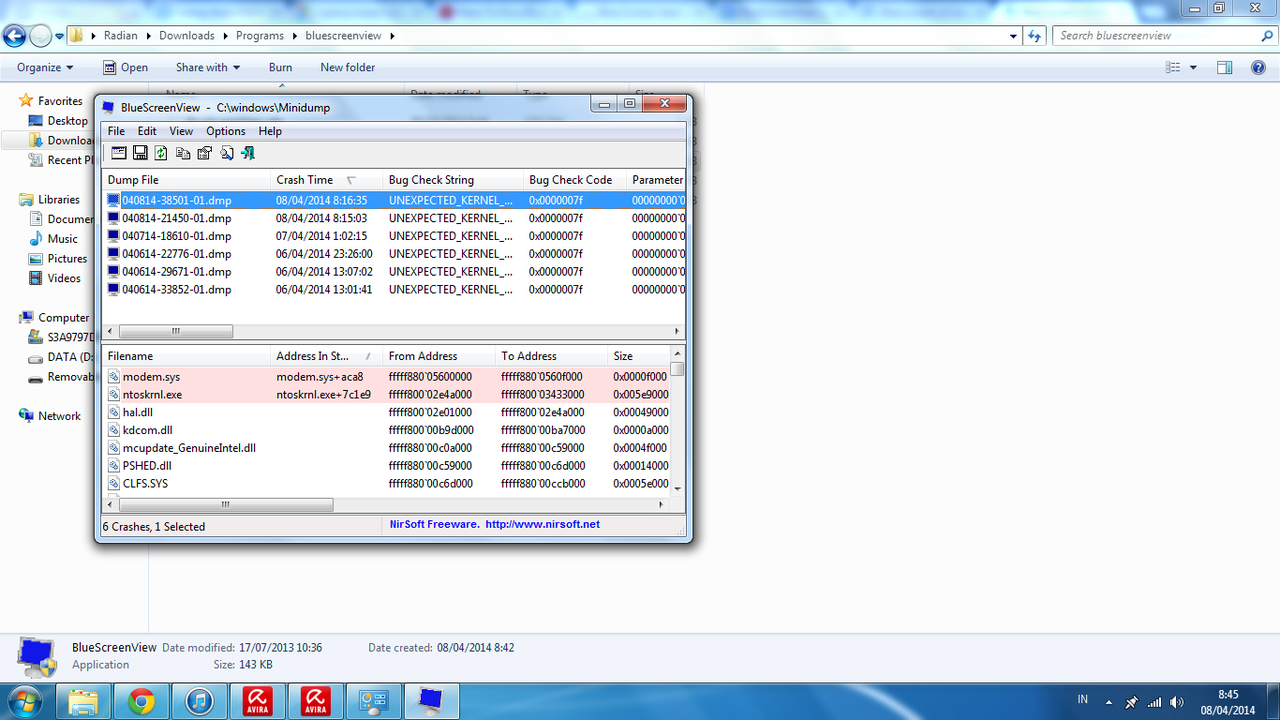Open the Edit menu in BlueScreenView
1280x720 pixels.
click(147, 131)
